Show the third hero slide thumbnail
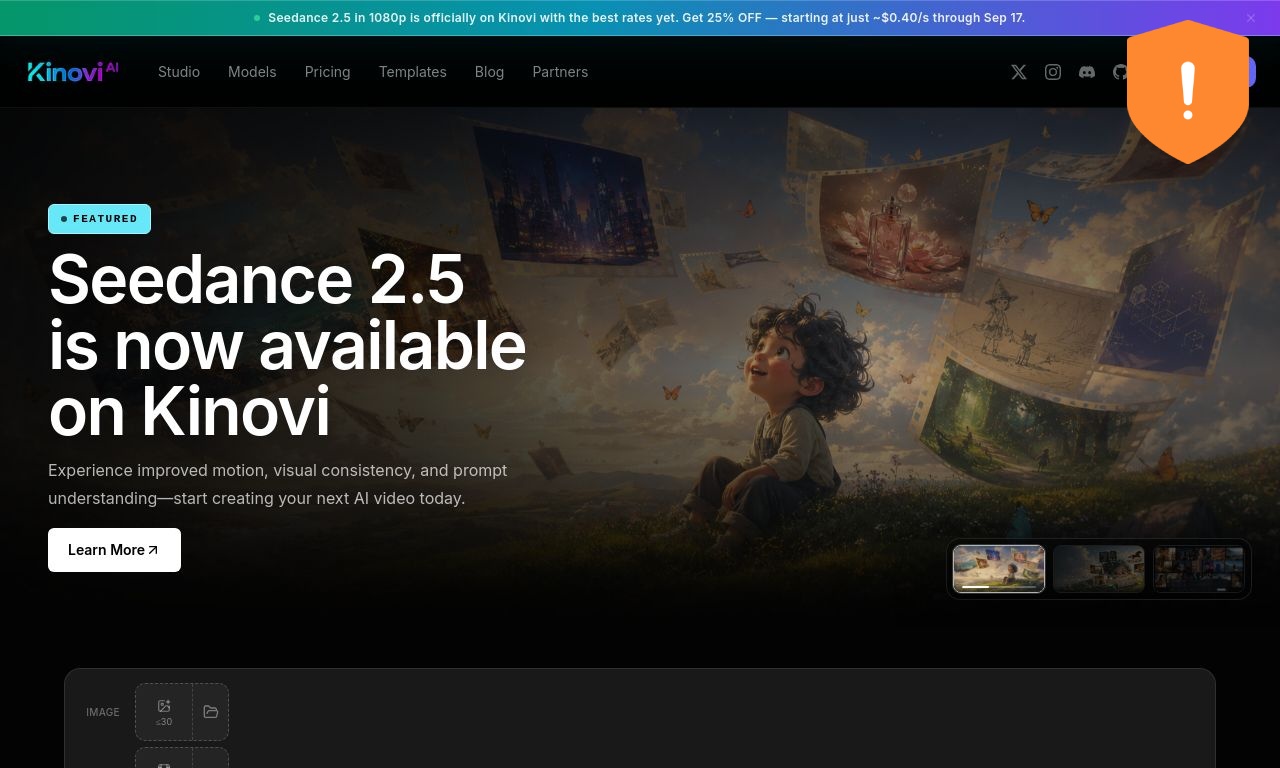 (x=1199, y=569)
